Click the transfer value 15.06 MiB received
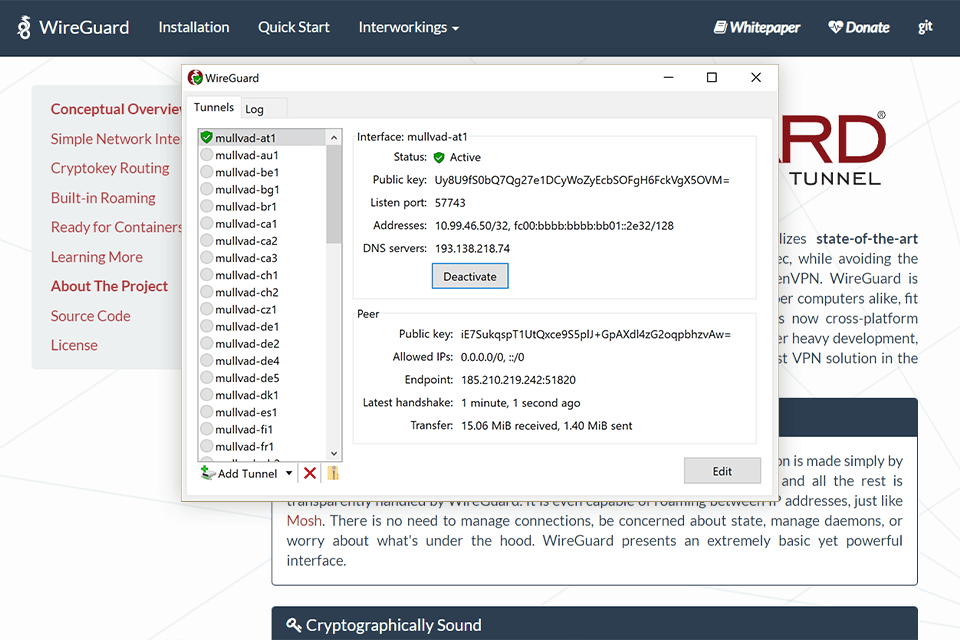This screenshot has width=960, height=640. click(546, 426)
